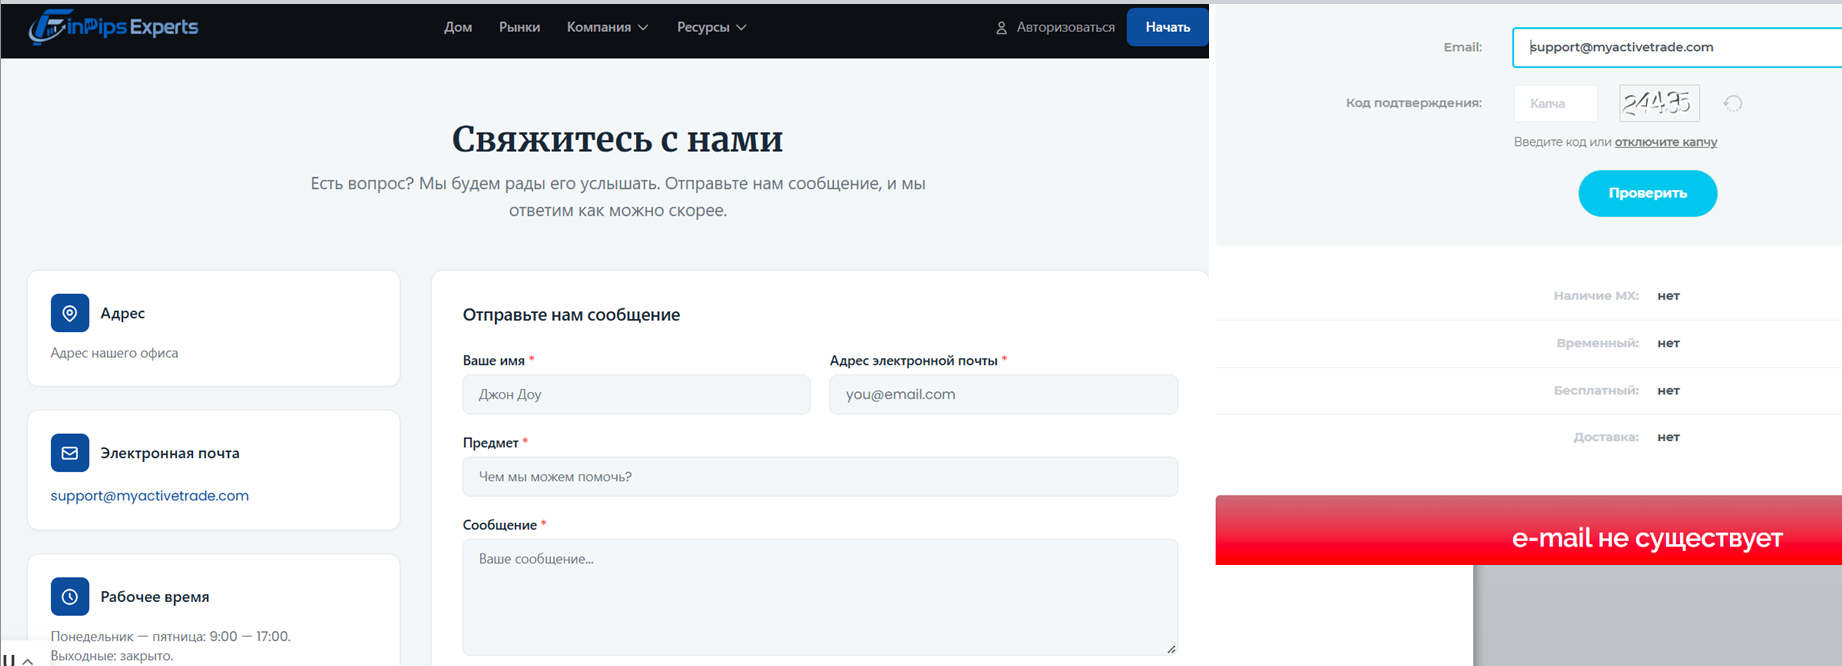Click the Понедельник — пятница working hours text

pyautogui.click(x=171, y=636)
